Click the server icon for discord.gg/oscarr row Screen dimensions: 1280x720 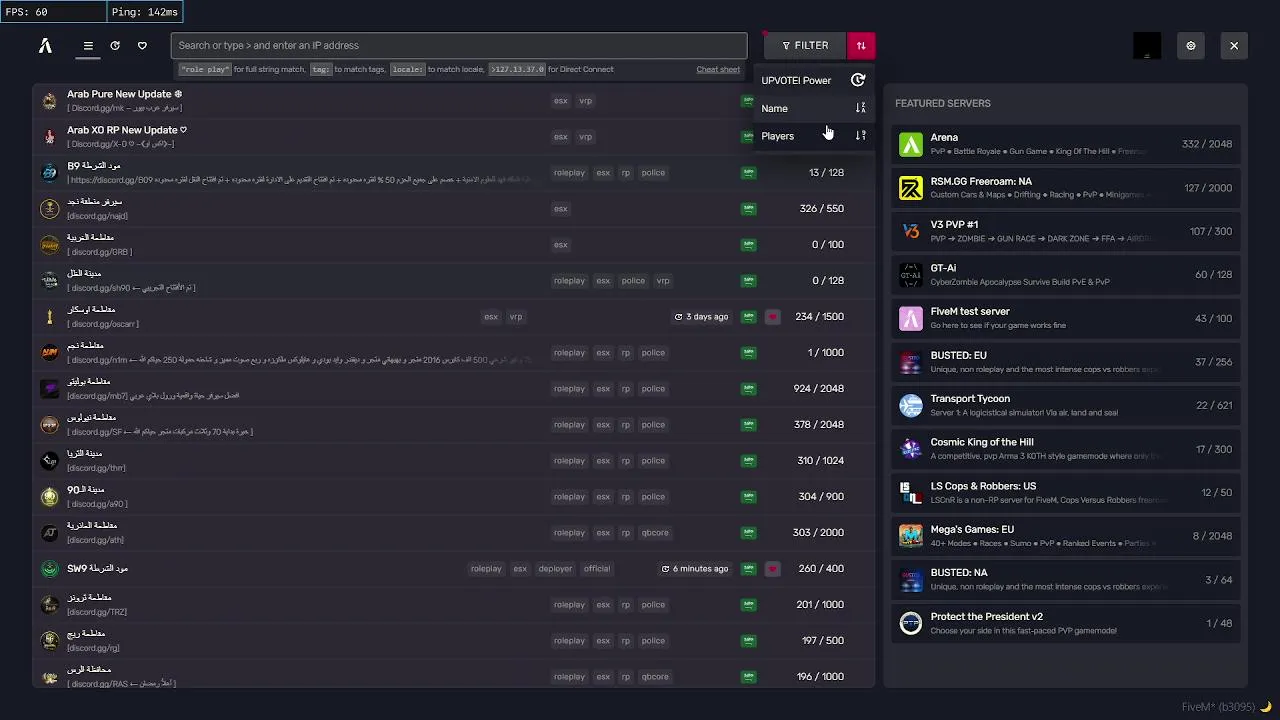coord(49,317)
